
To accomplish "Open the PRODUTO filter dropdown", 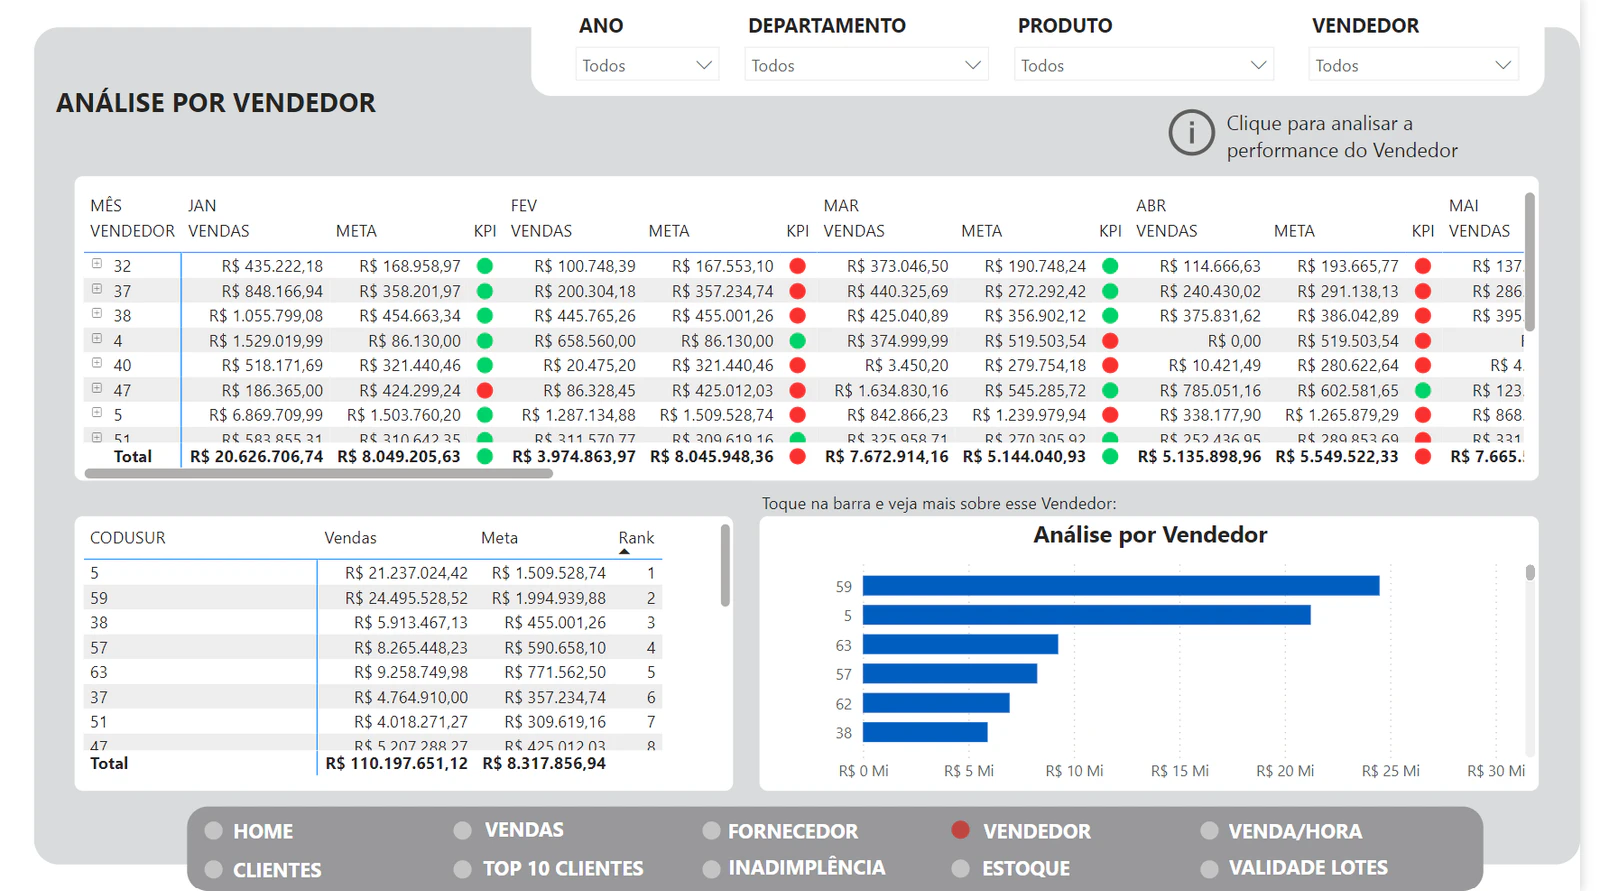I will (1144, 65).
